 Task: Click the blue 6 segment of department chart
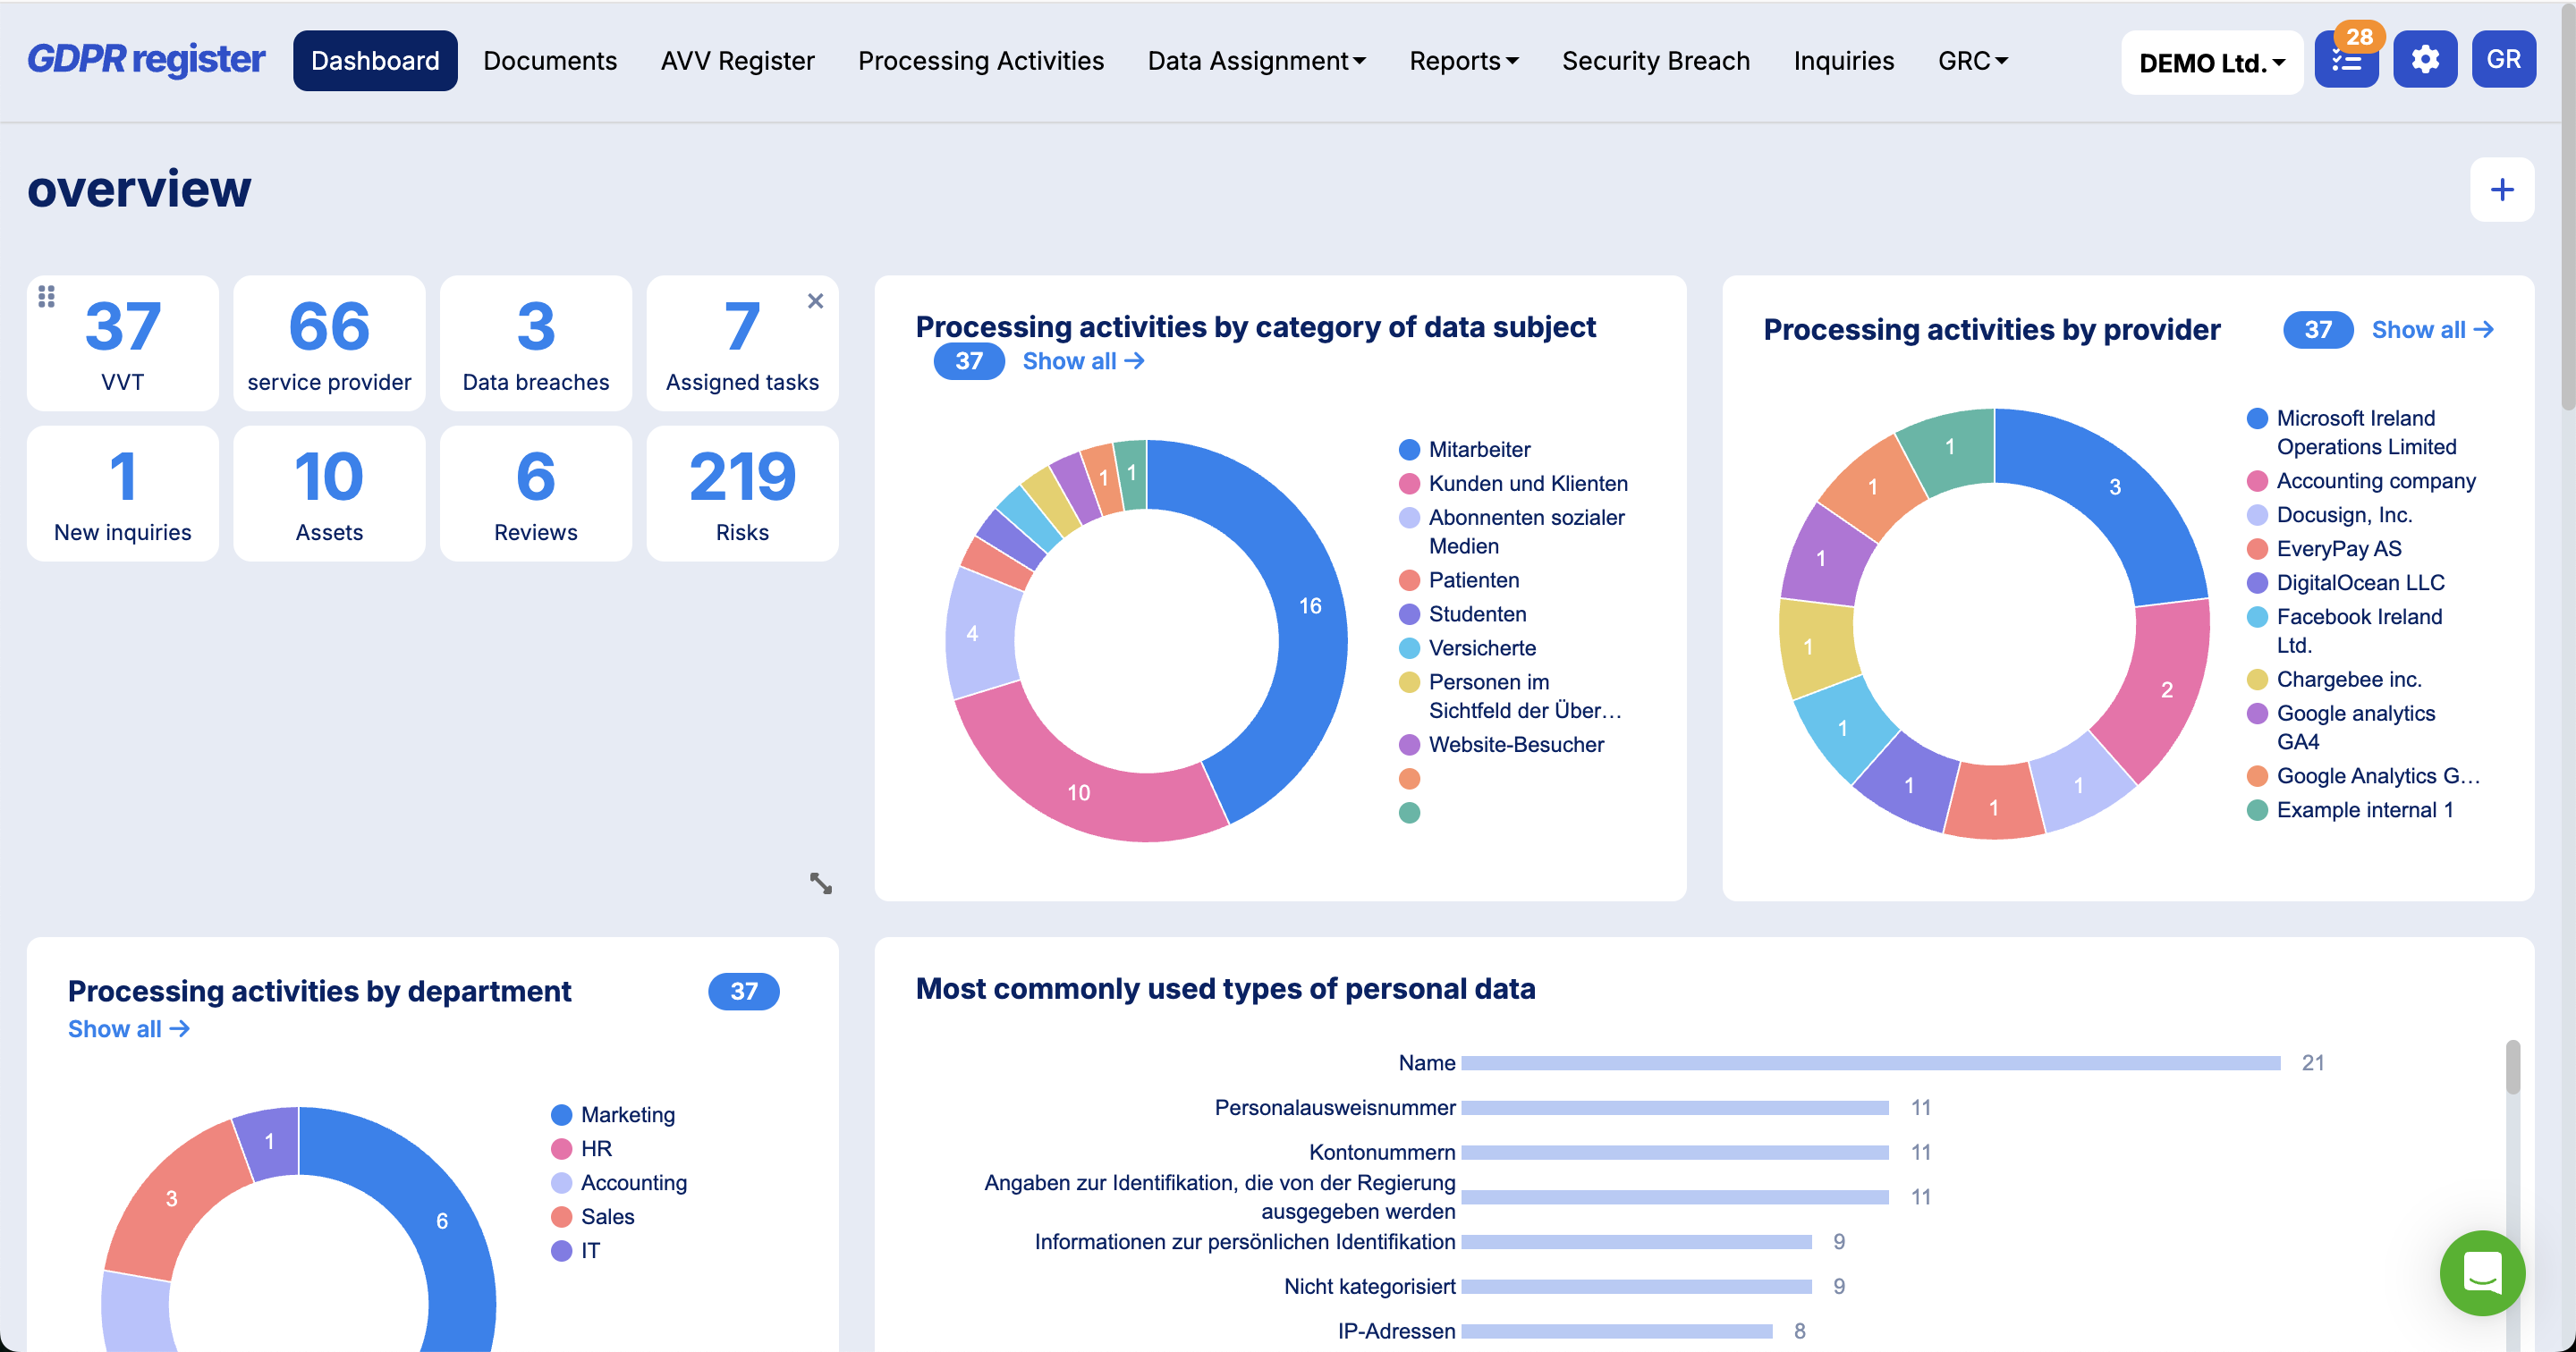tap(441, 1221)
